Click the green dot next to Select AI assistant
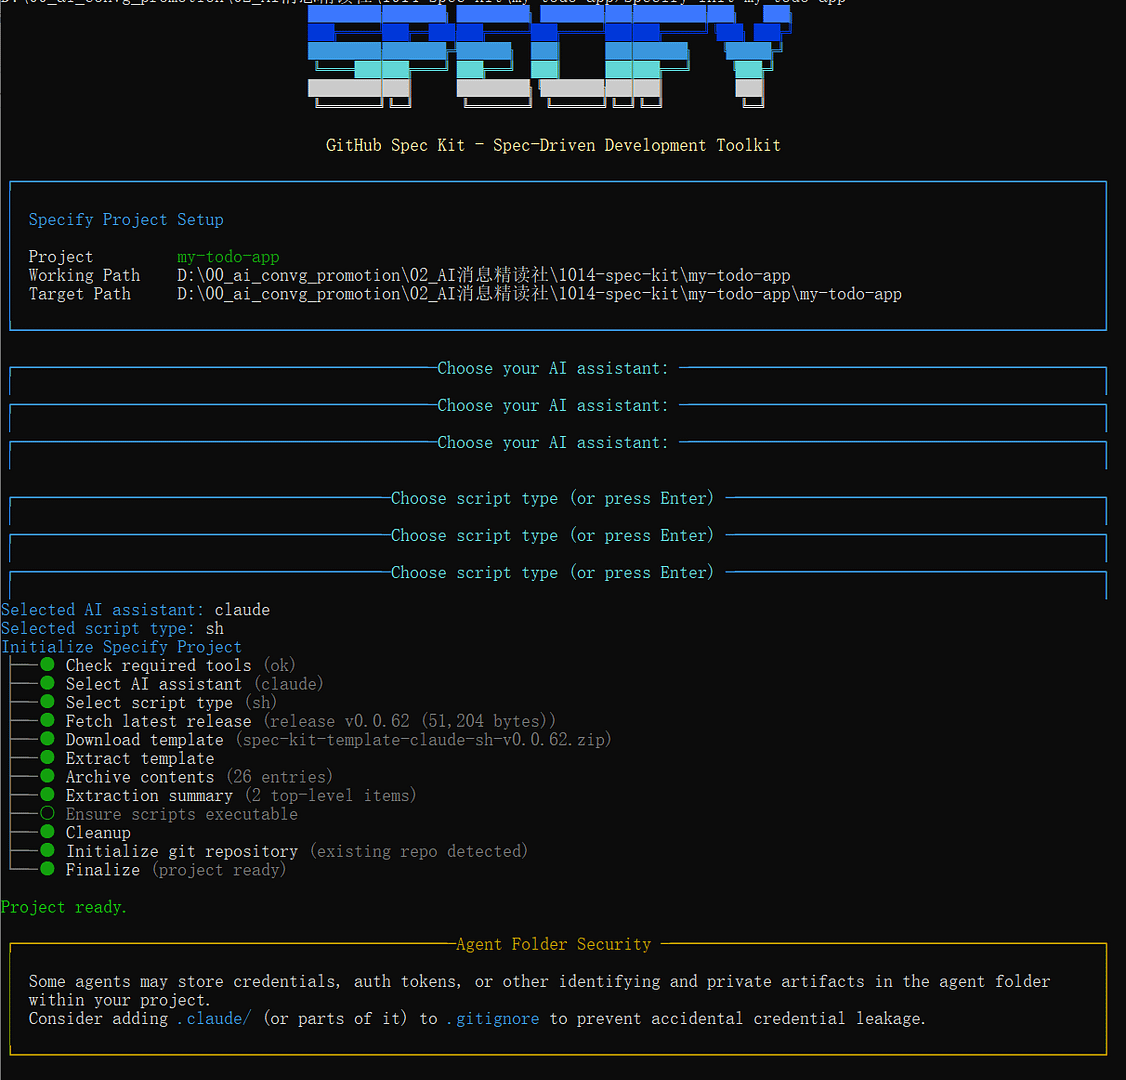This screenshot has height=1080, width=1126. (x=47, y=684)
